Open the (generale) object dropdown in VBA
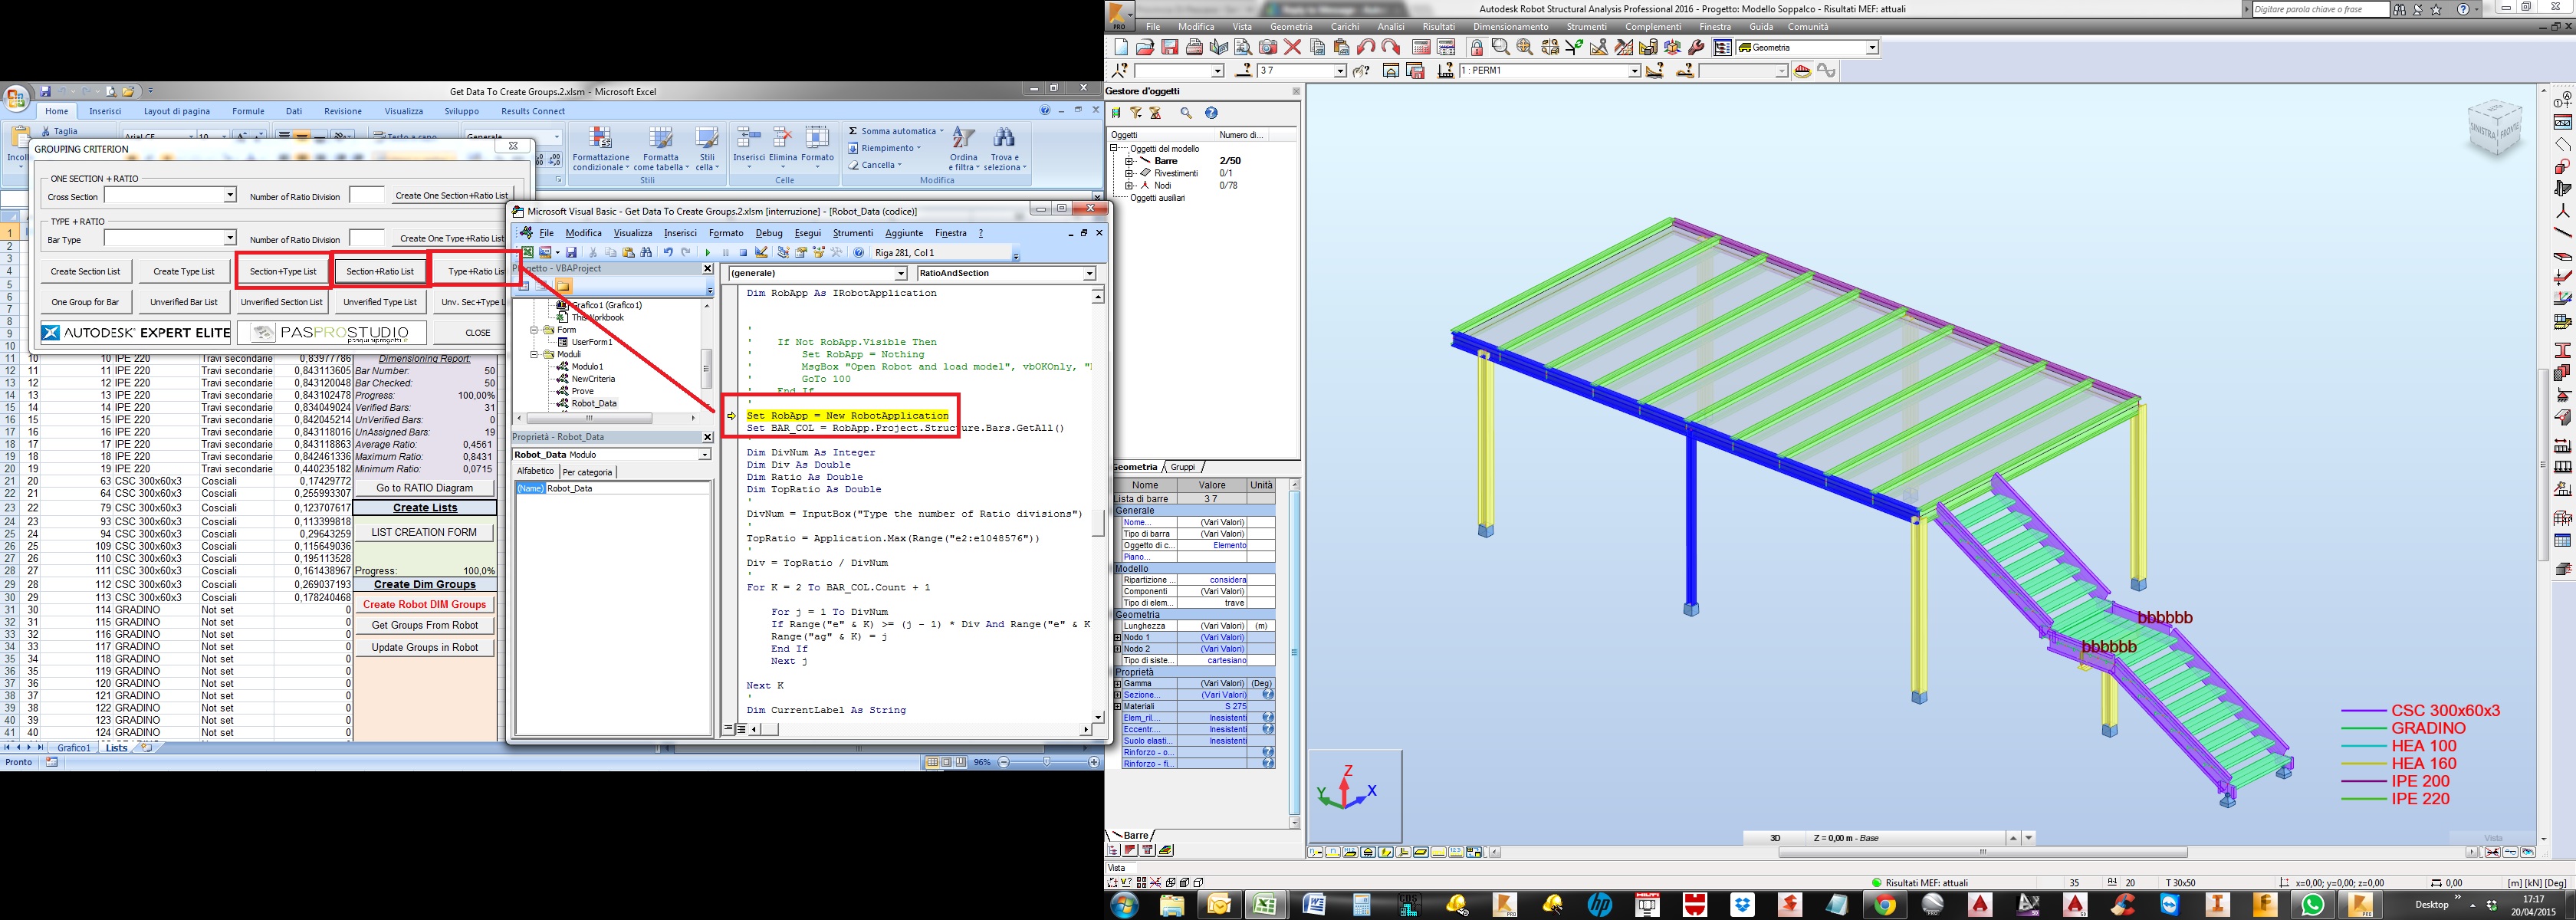 900,273
